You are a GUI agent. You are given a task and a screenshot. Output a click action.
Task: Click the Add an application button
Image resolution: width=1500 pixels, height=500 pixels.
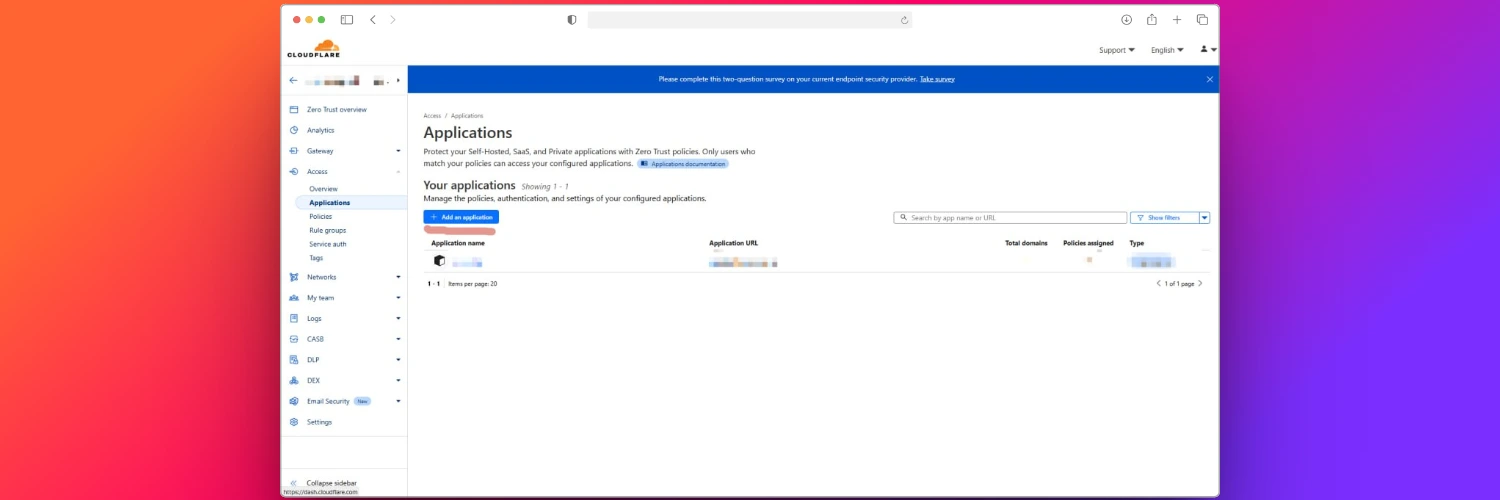tap(461, 217)
